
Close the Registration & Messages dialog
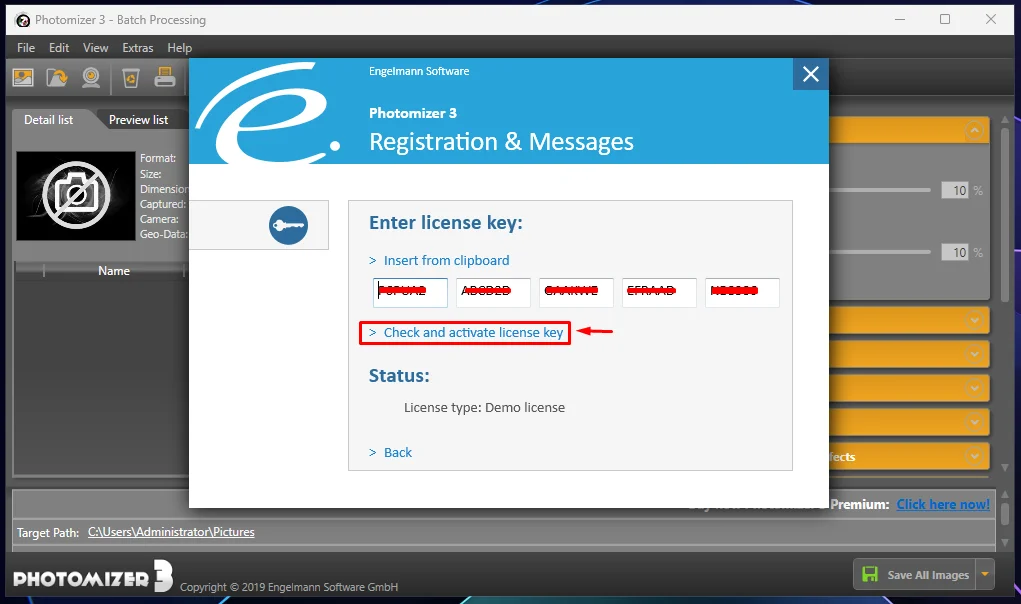click(811, 74)
